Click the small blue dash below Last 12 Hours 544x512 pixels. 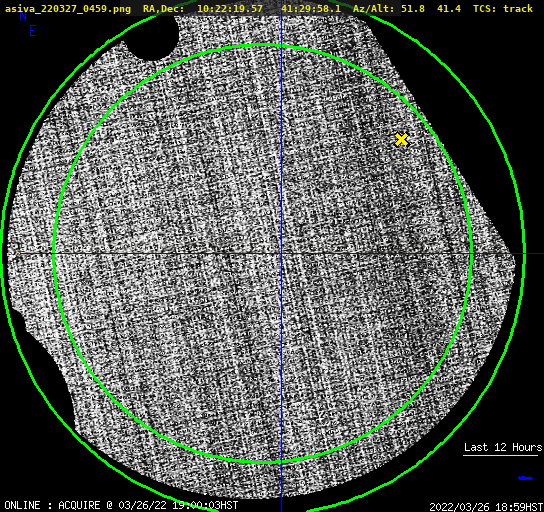[x=525, y=478]
